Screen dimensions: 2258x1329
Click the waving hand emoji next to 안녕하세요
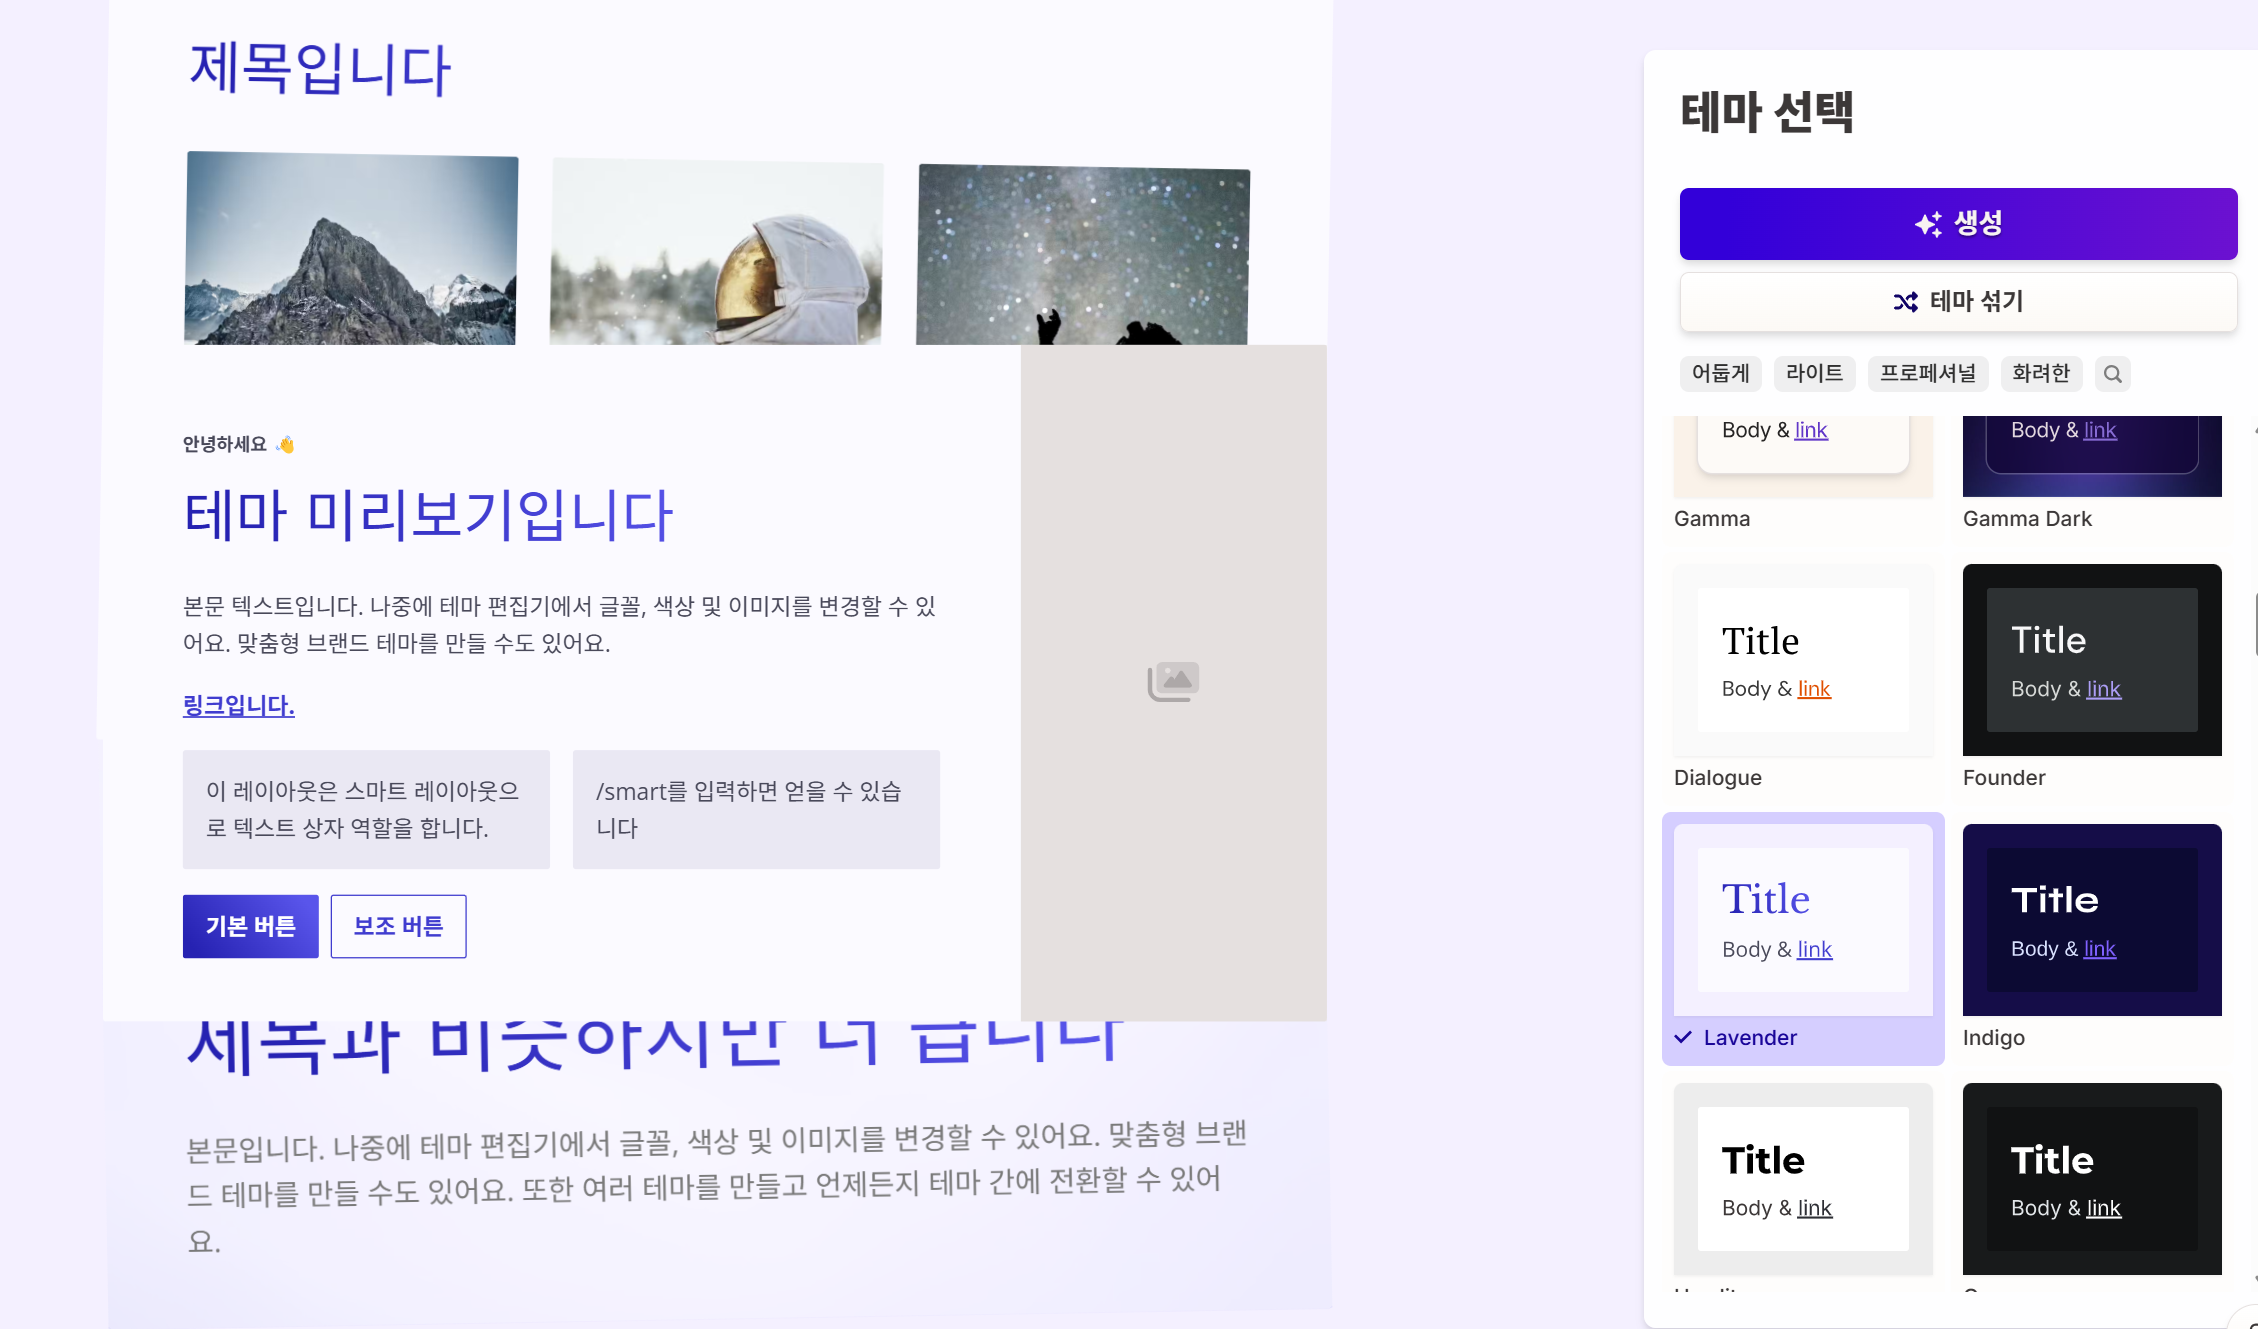coord(285,443)
